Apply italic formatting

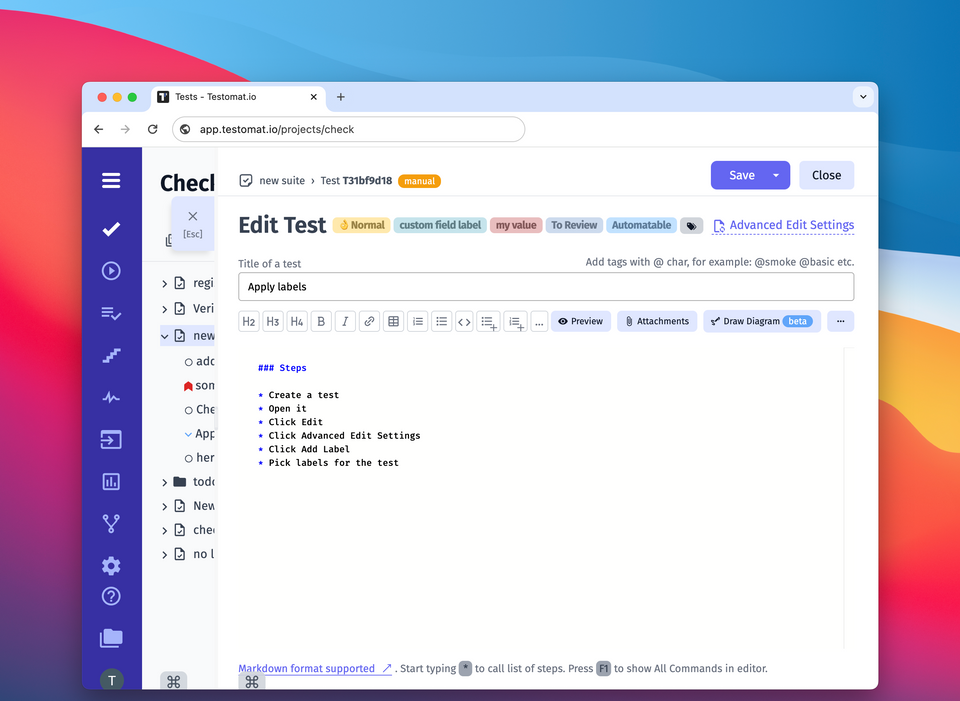(345, 321)
